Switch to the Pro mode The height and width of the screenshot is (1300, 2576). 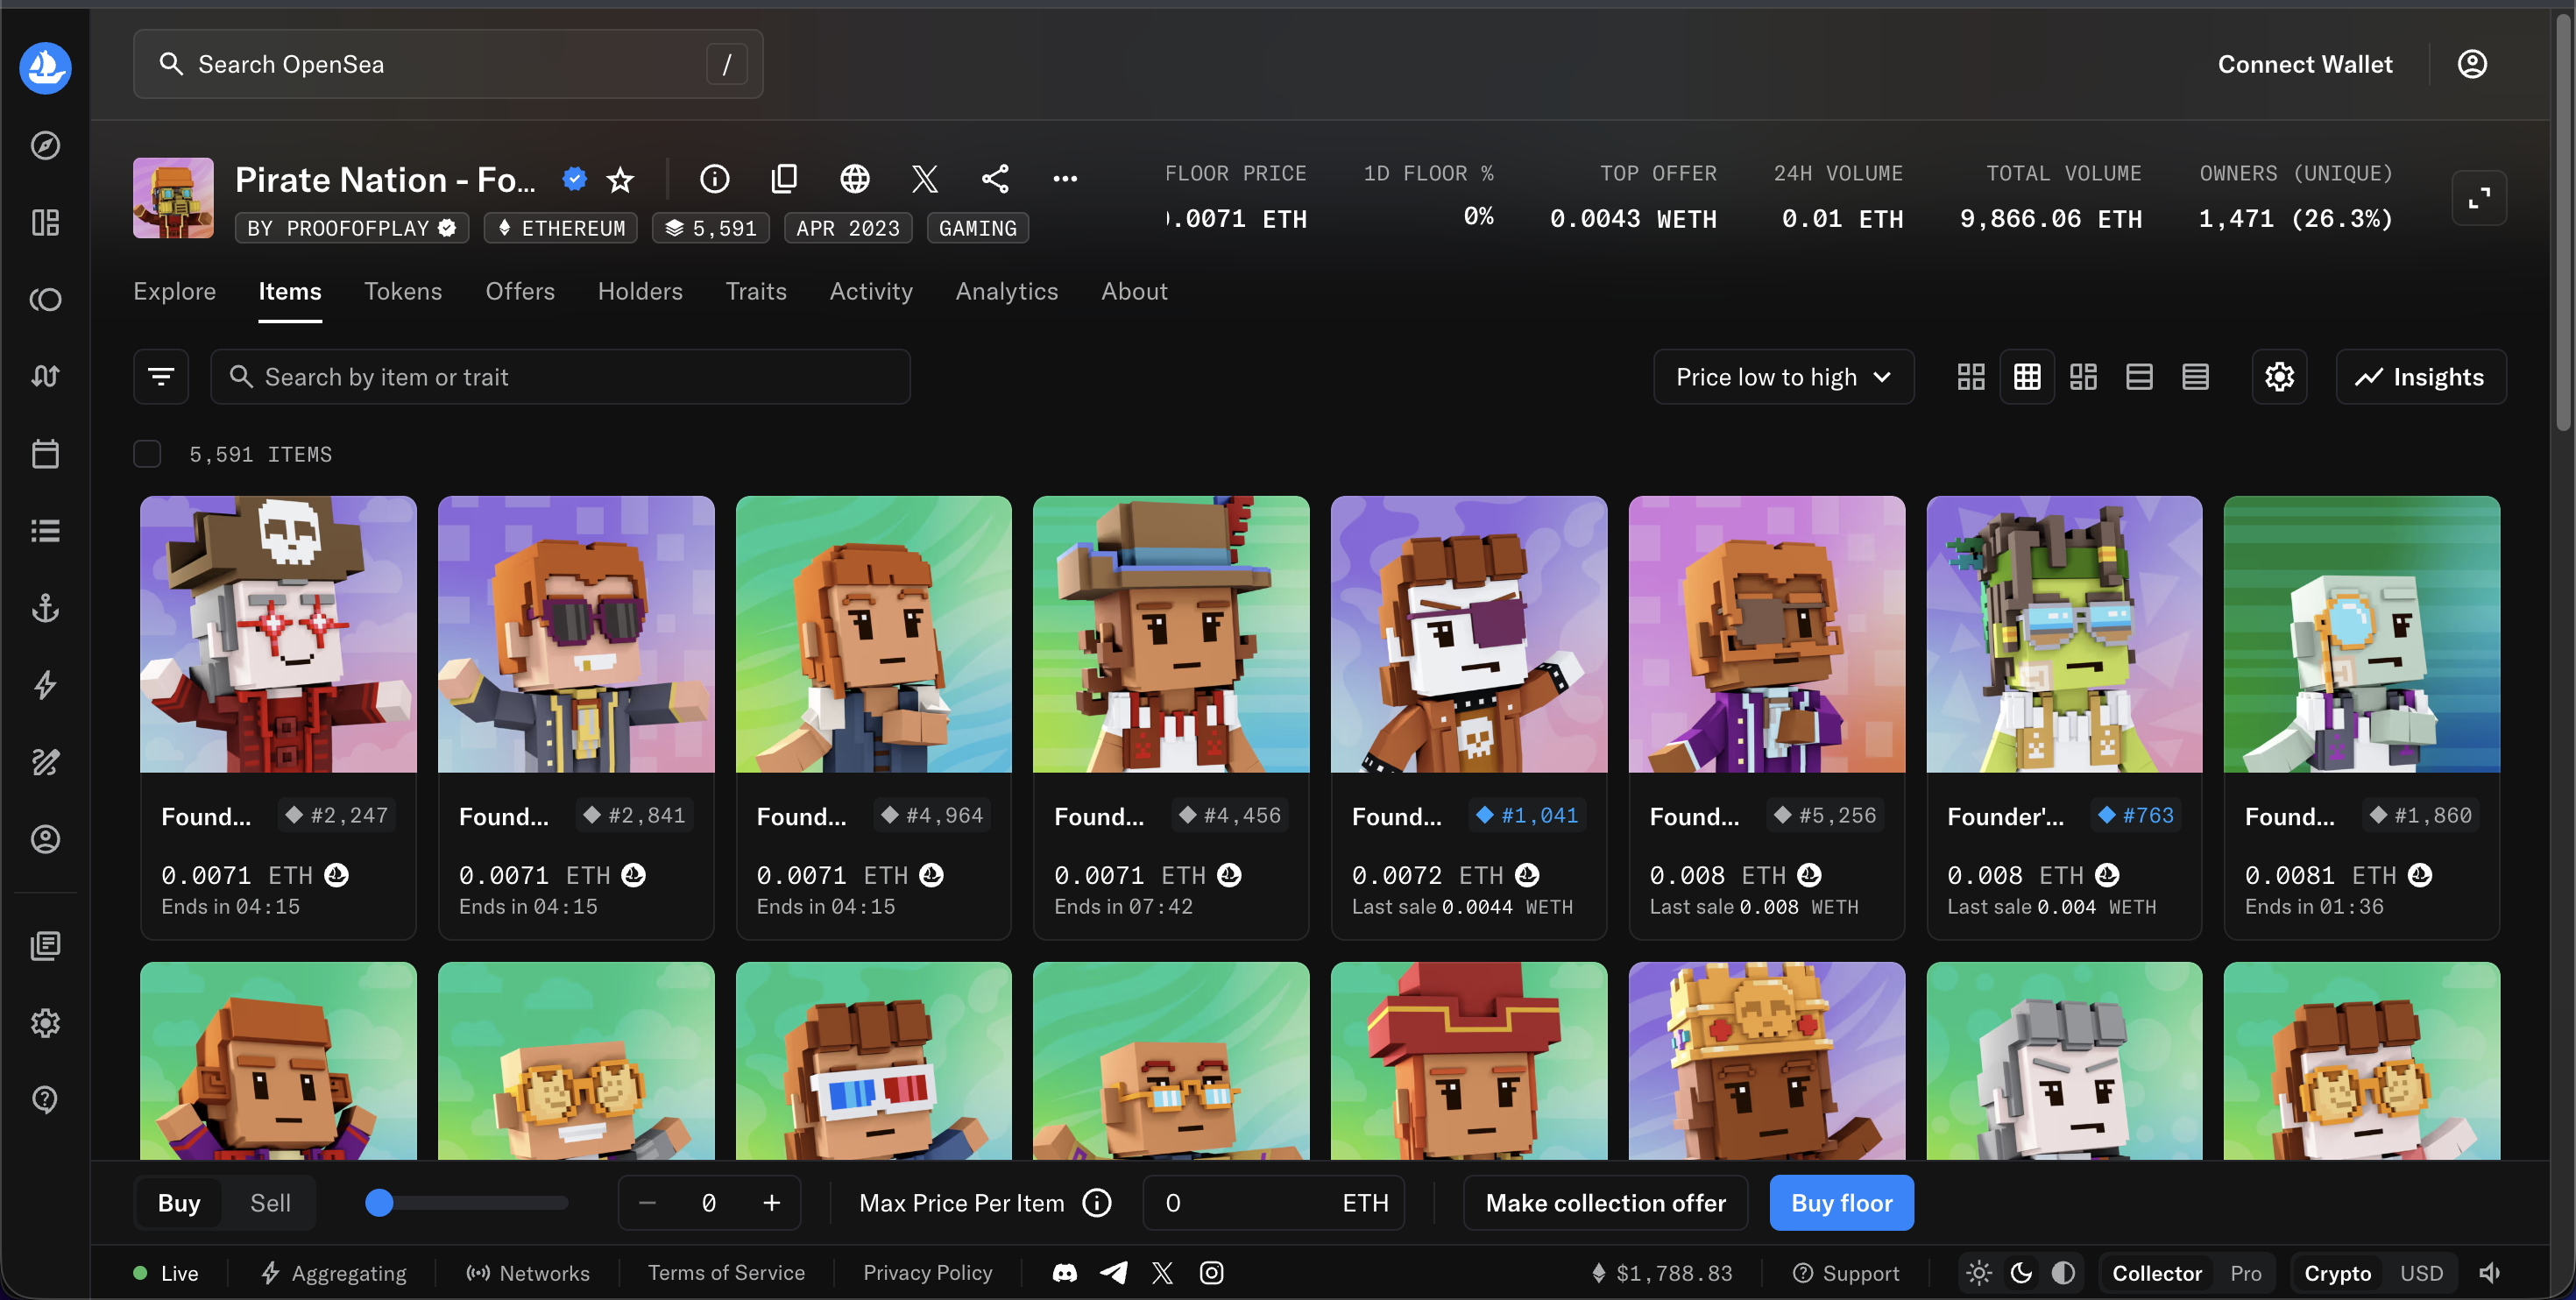tap(2245, 1273)
